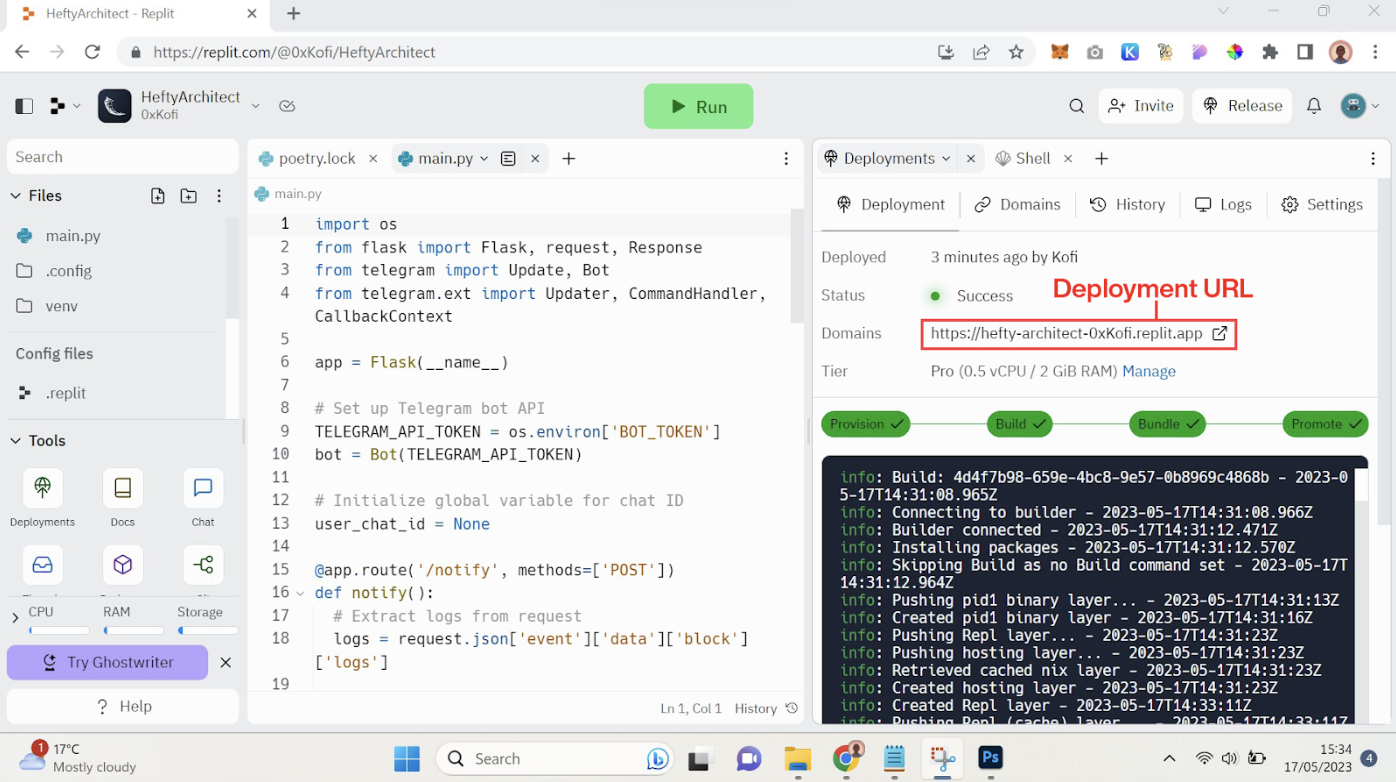Switch to the Logs tab

[x=1223, y=205]
